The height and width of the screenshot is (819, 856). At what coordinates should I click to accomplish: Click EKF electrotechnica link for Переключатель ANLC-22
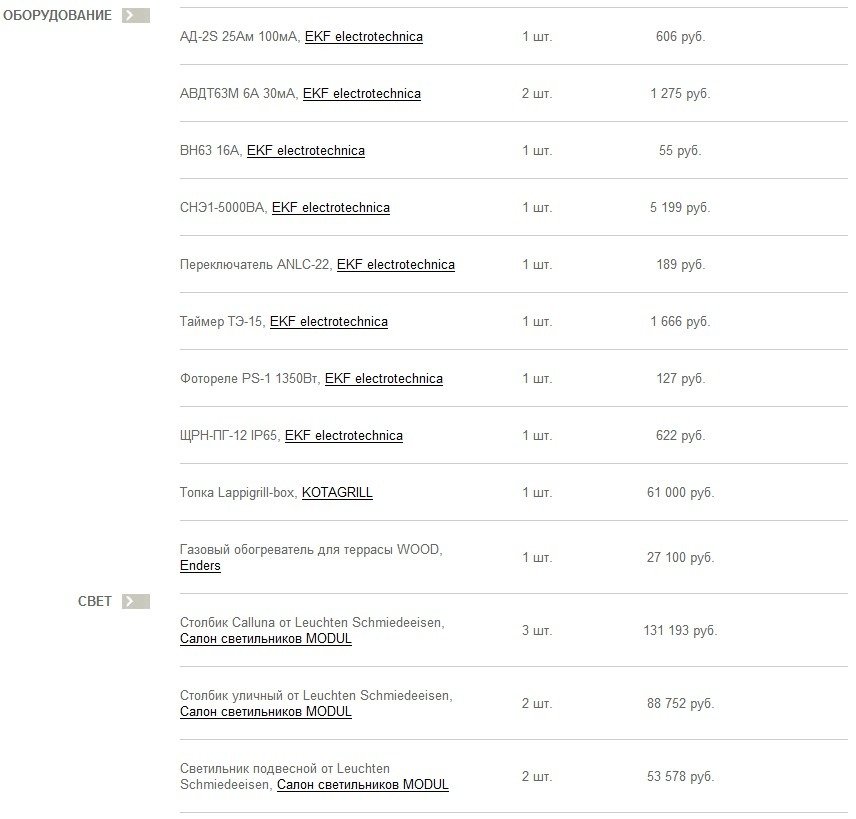(x=395, y=265)
